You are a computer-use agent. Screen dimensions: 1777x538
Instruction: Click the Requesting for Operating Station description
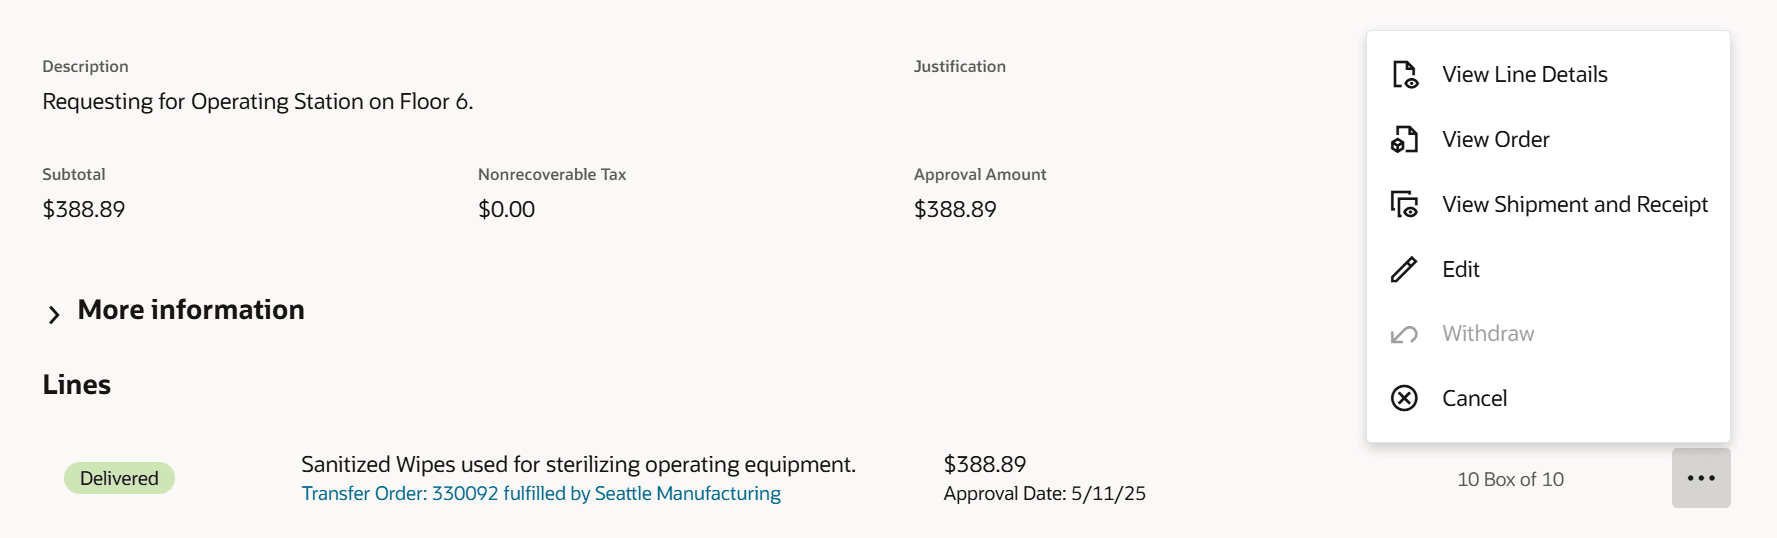[257, 102]
